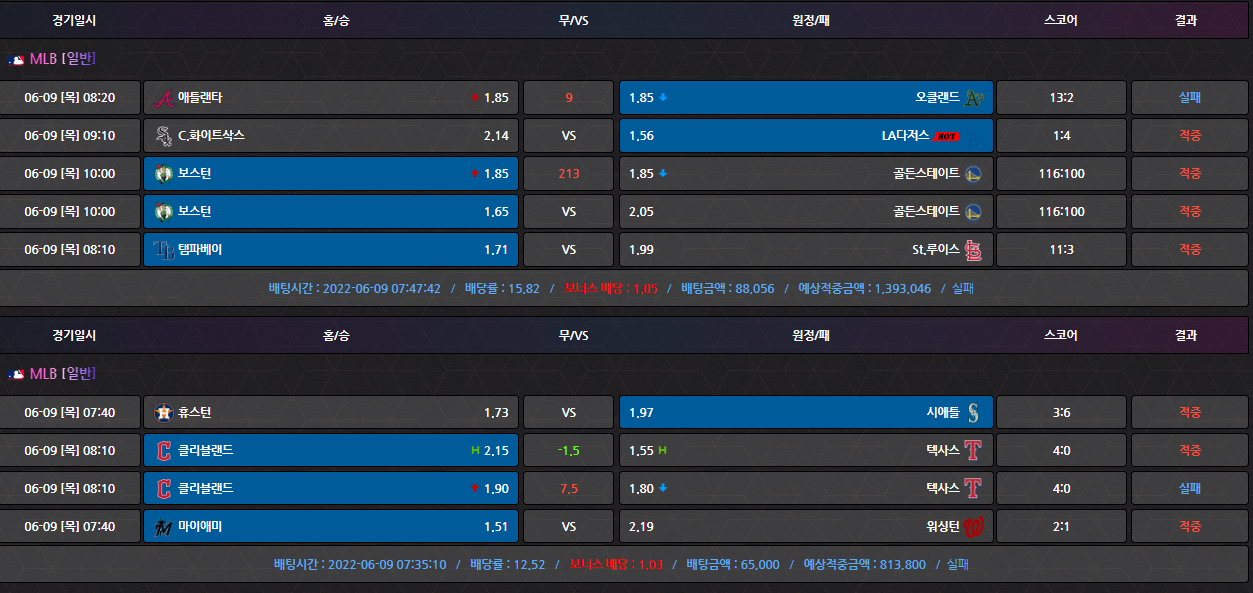Click the Houston Astros logo

pyautogui.click(x=163, y=413)
